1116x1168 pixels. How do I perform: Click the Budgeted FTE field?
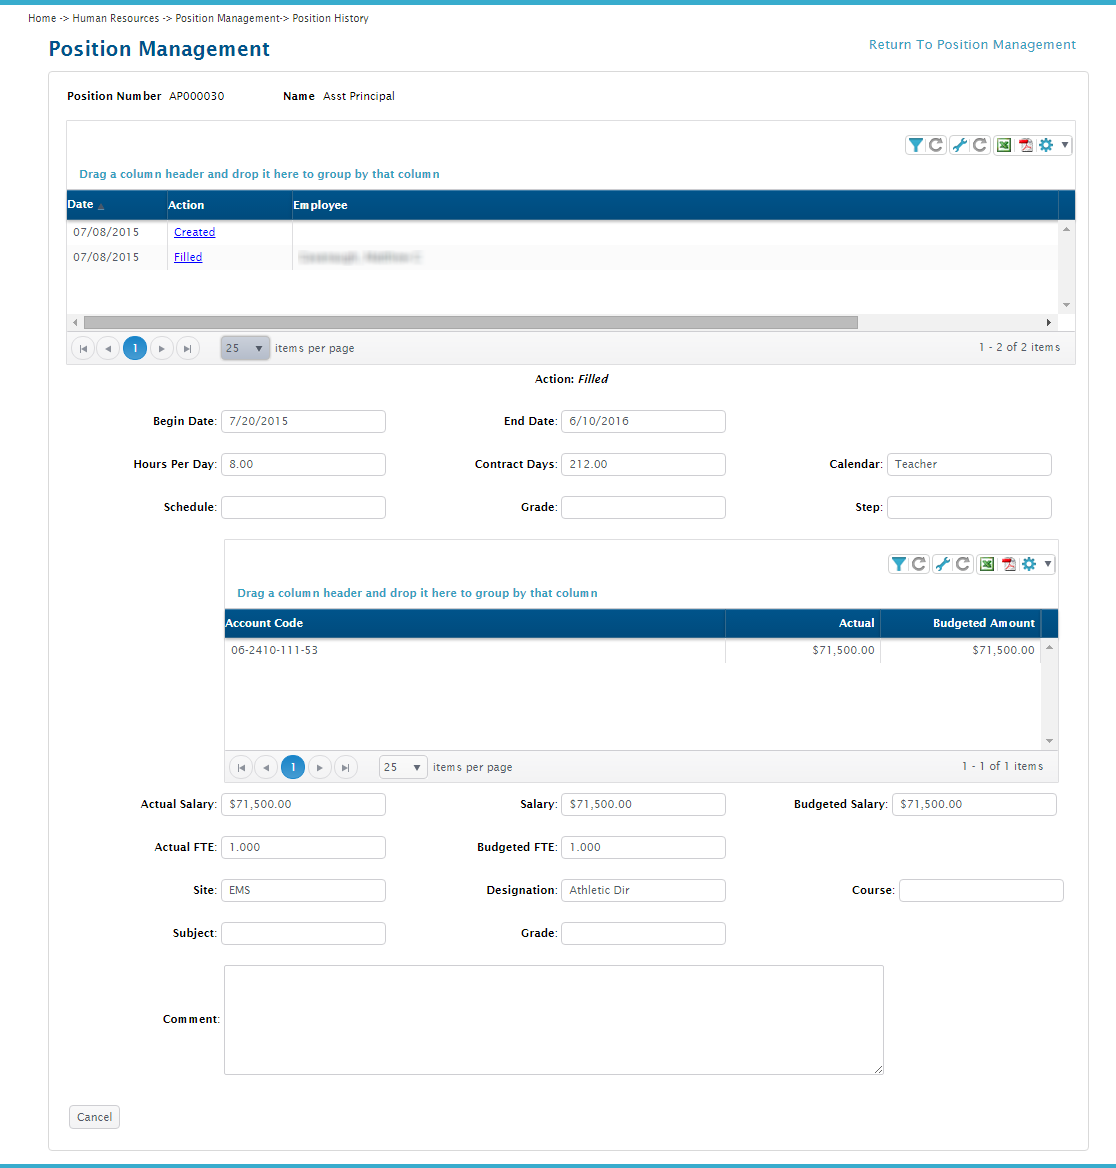[x=643, y=848]
